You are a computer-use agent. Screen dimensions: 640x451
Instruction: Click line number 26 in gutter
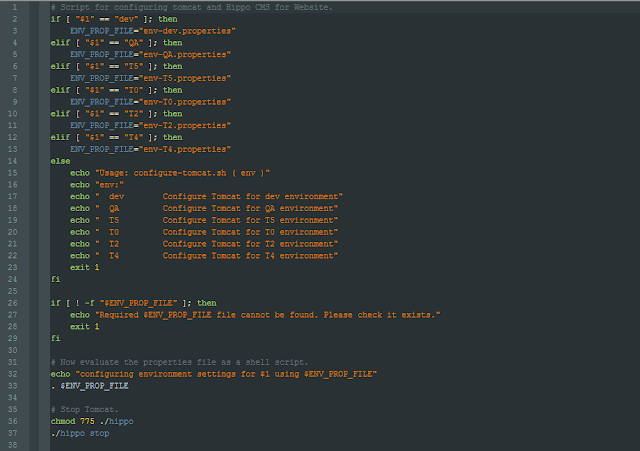tap(13, 303)
